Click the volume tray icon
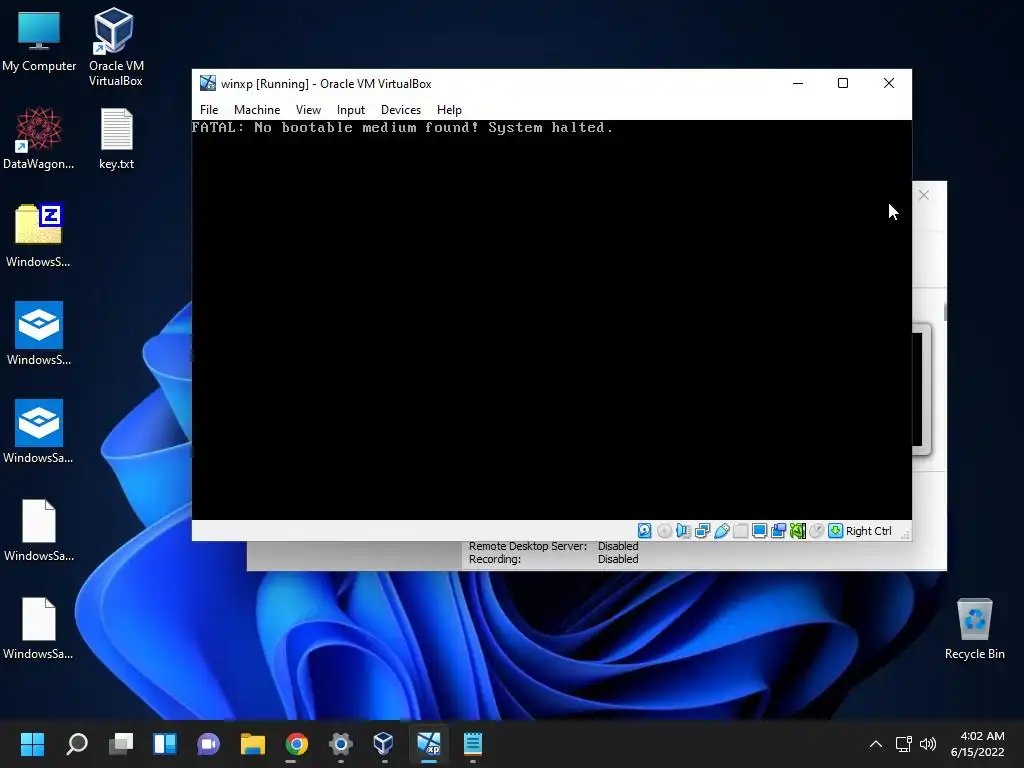Screen dimensions: 1024x768 927,744
